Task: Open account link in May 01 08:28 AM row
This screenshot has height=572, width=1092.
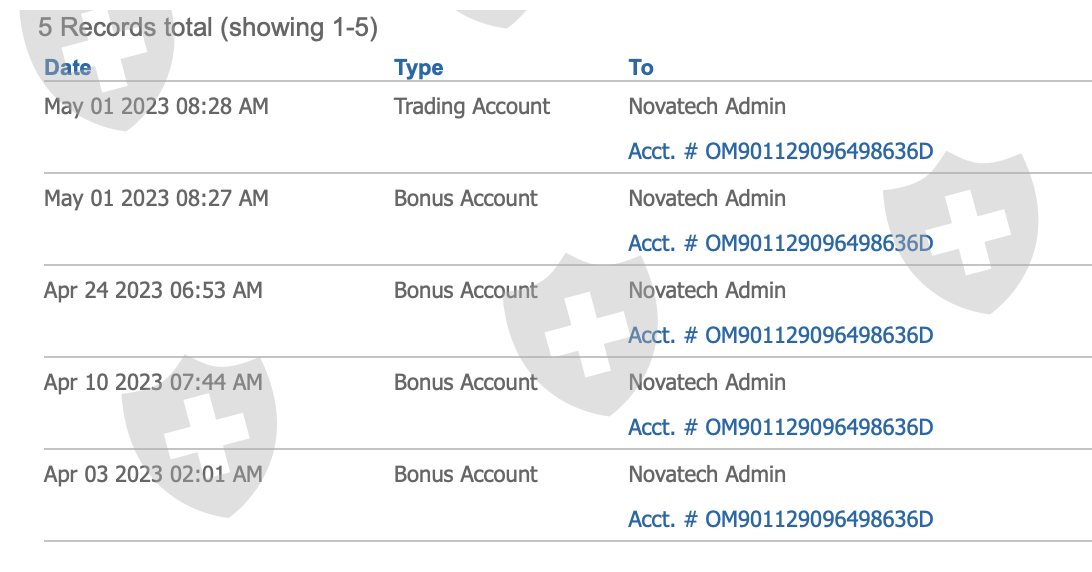Action: coord(780,152)
